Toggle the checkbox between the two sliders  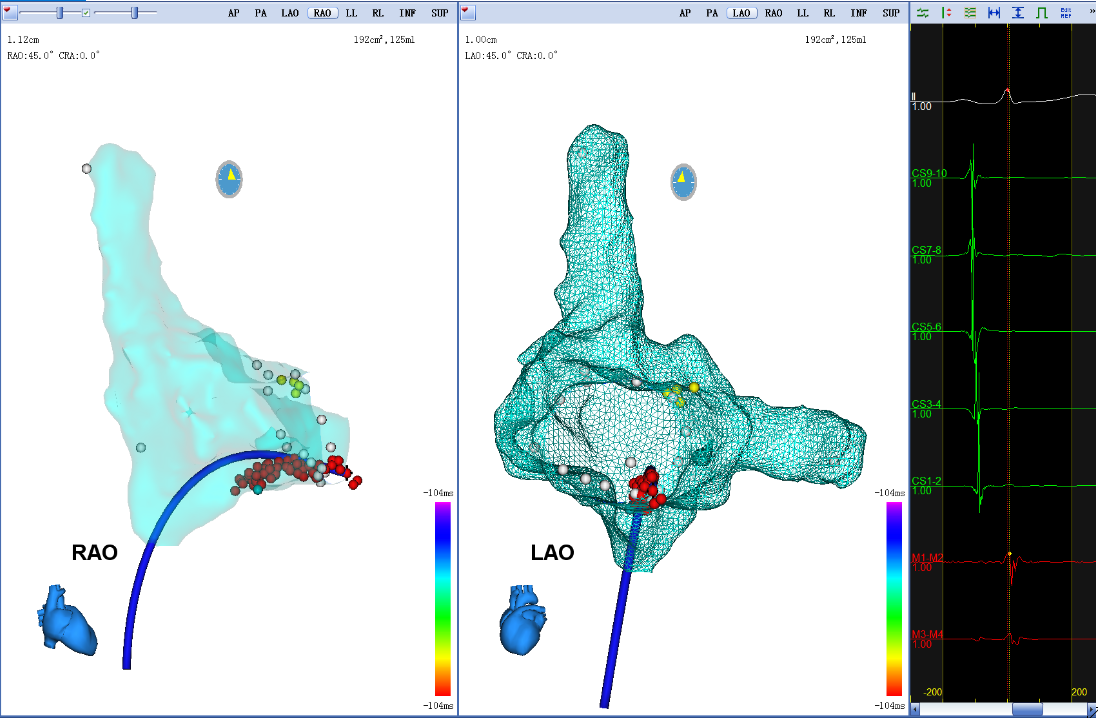tap(86, 12)
